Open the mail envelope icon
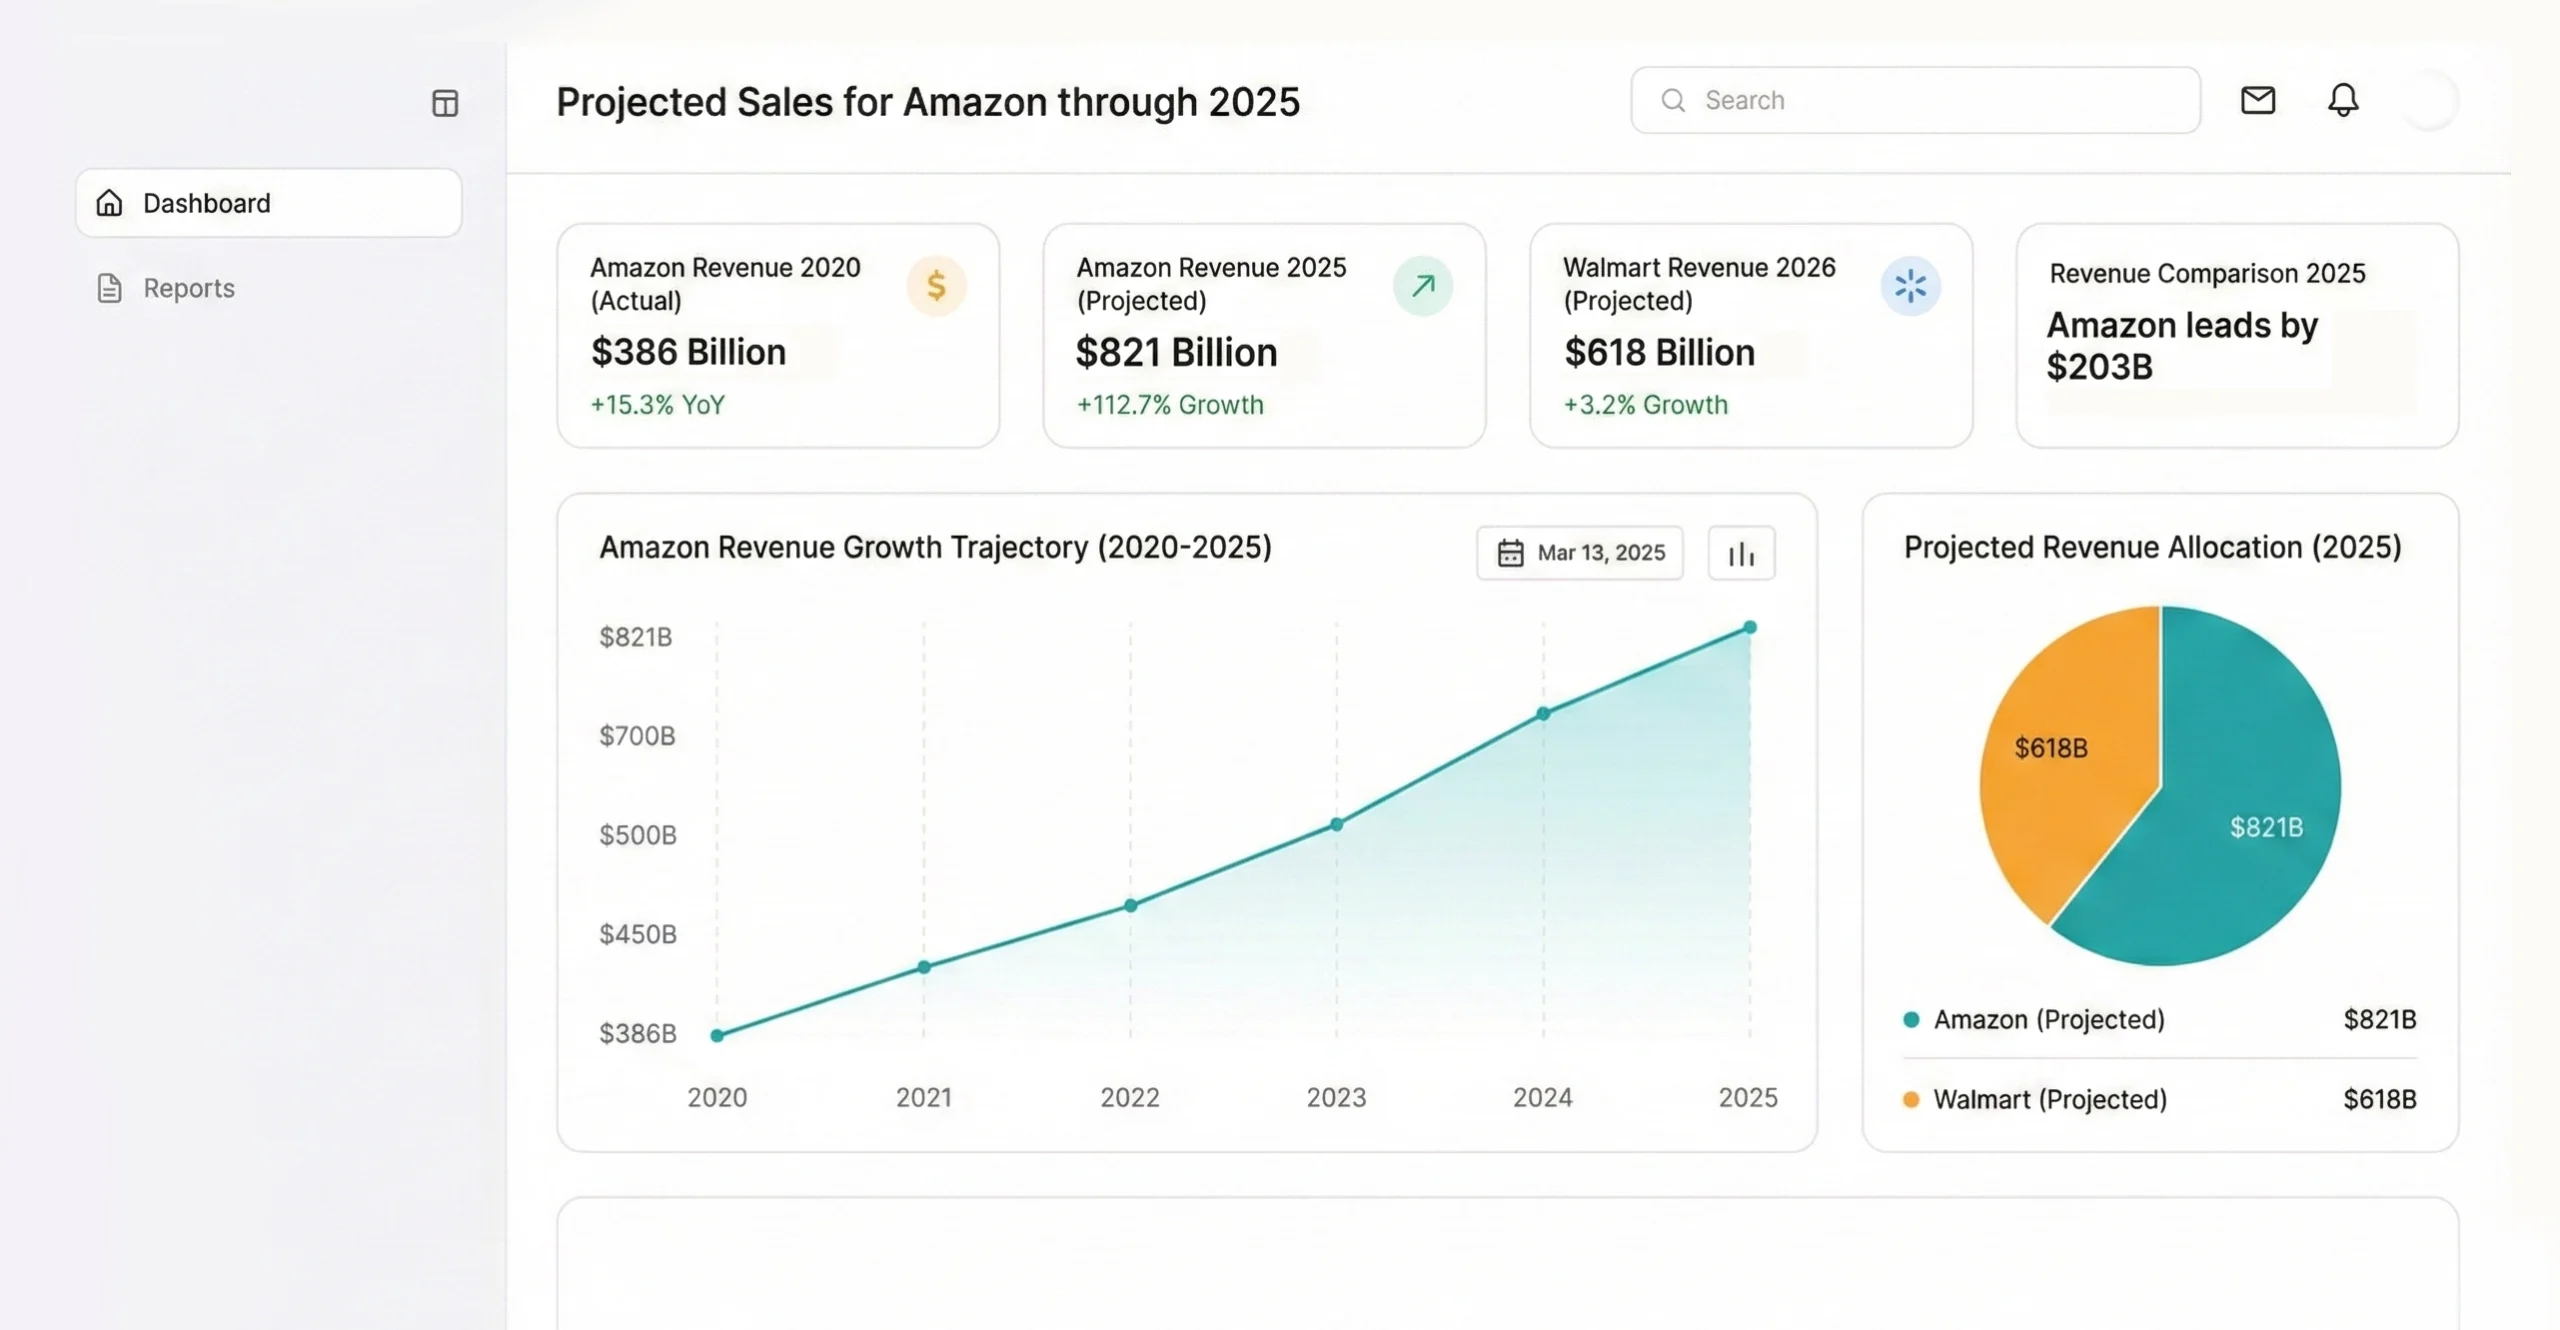The height and width of the screenshot is (1330, 2560). [x=2259, y=100]
